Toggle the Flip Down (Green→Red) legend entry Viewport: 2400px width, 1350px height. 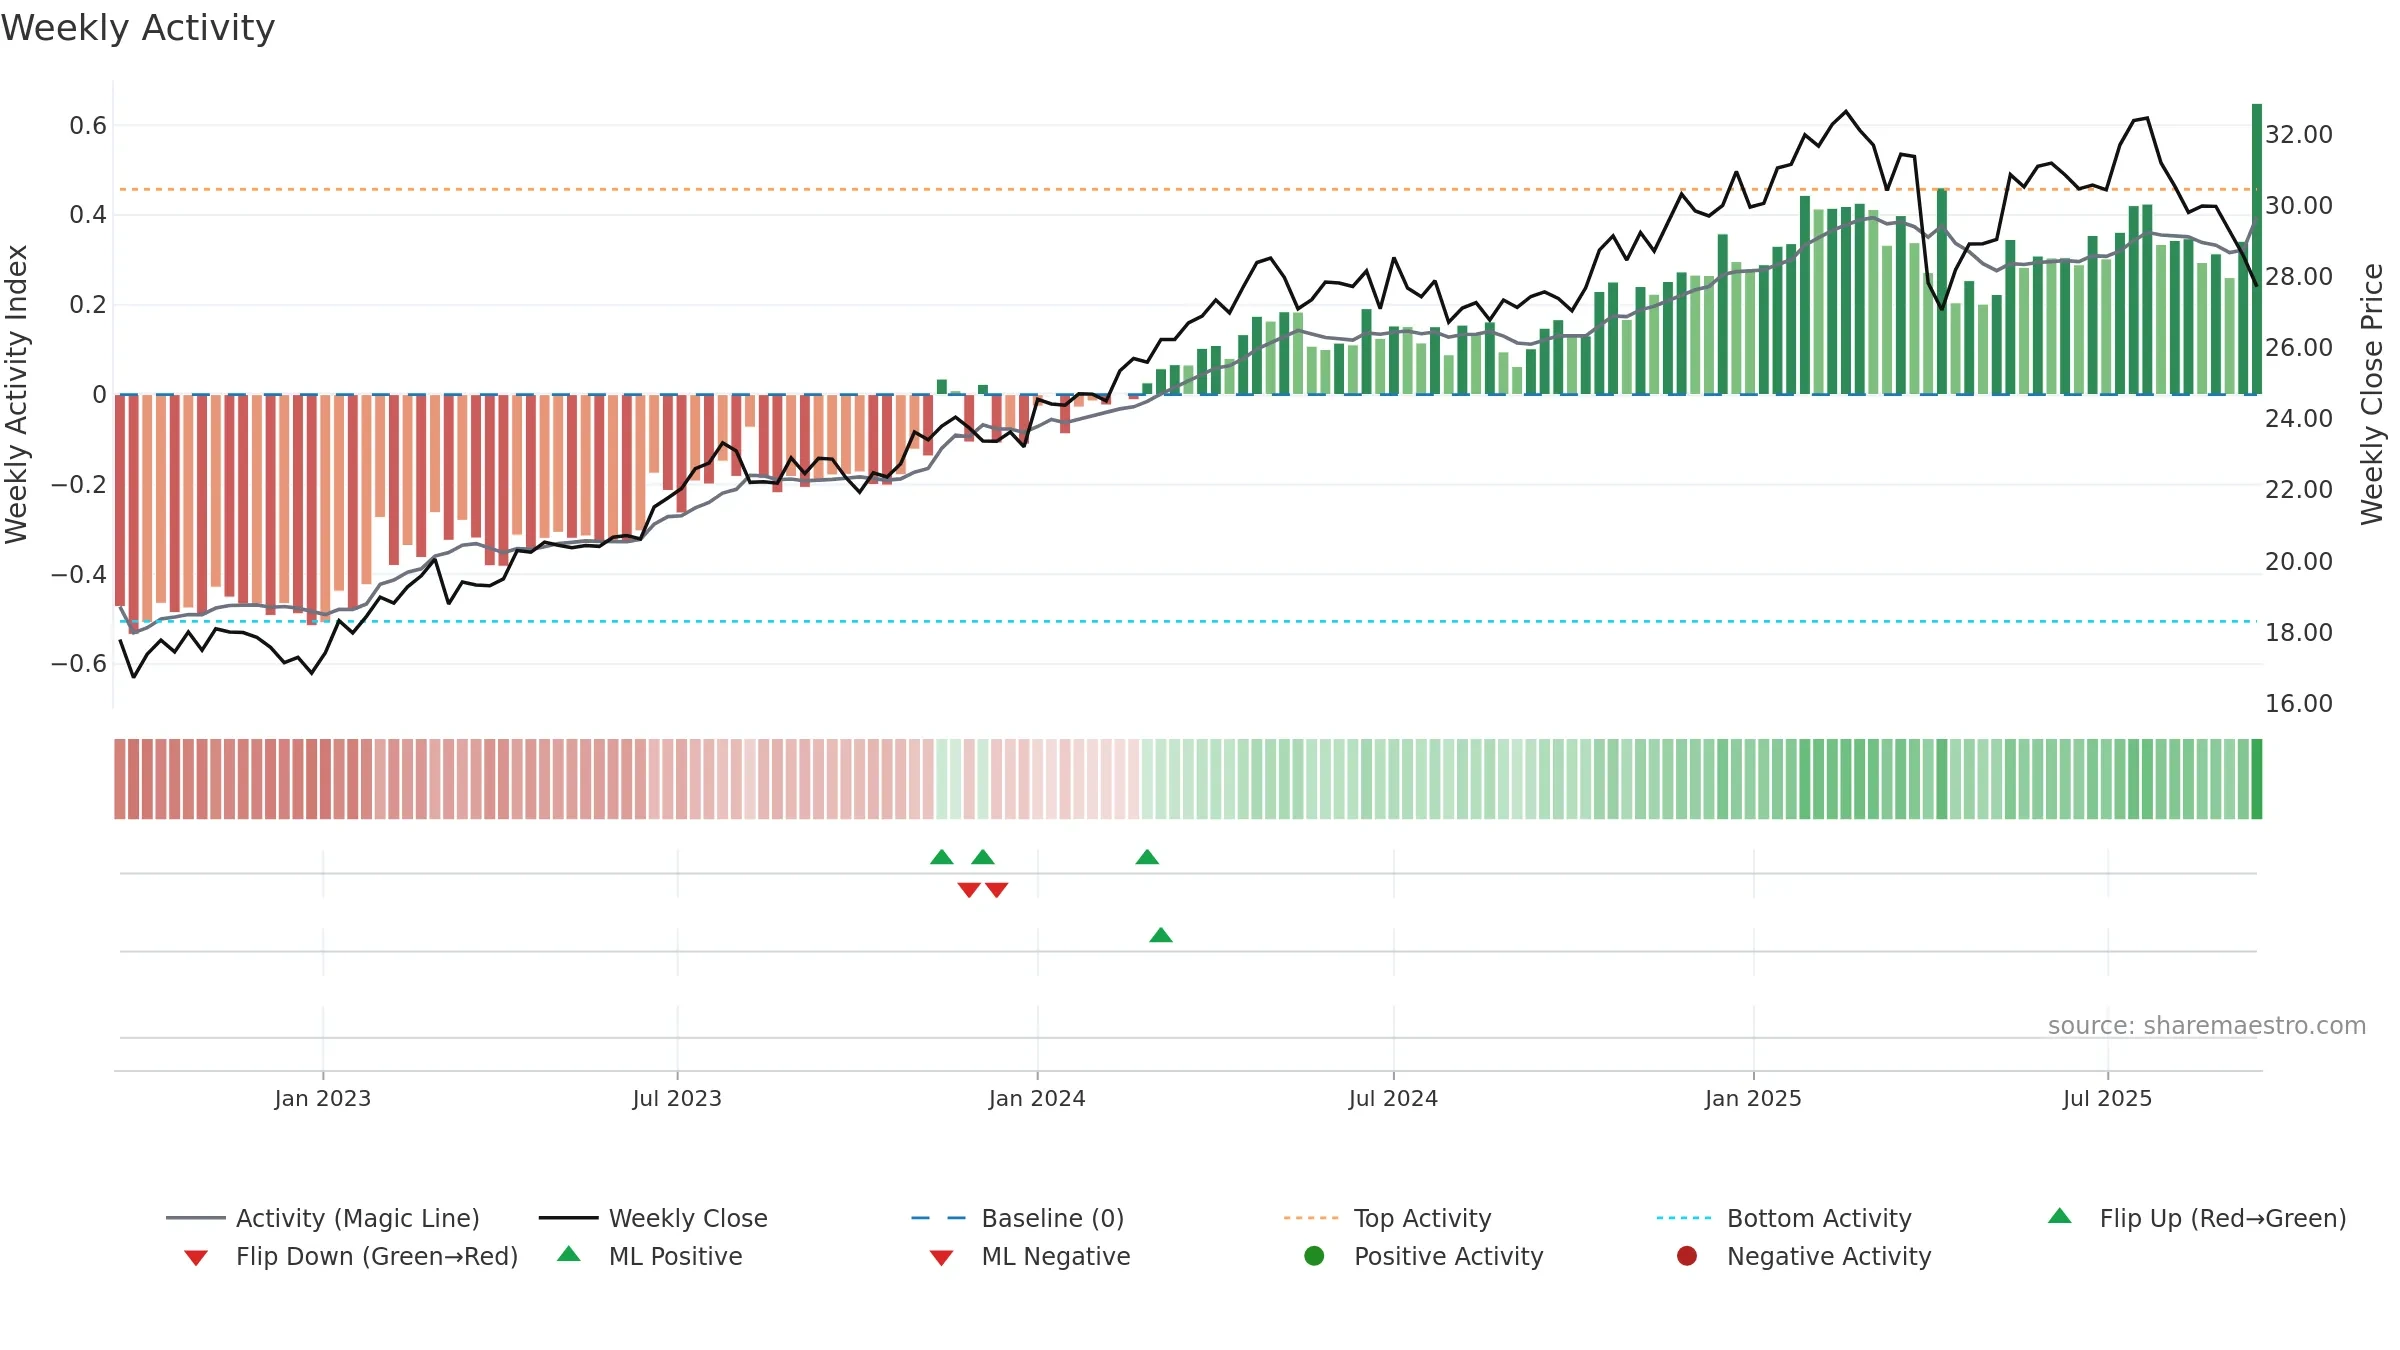click(351, 1256)
